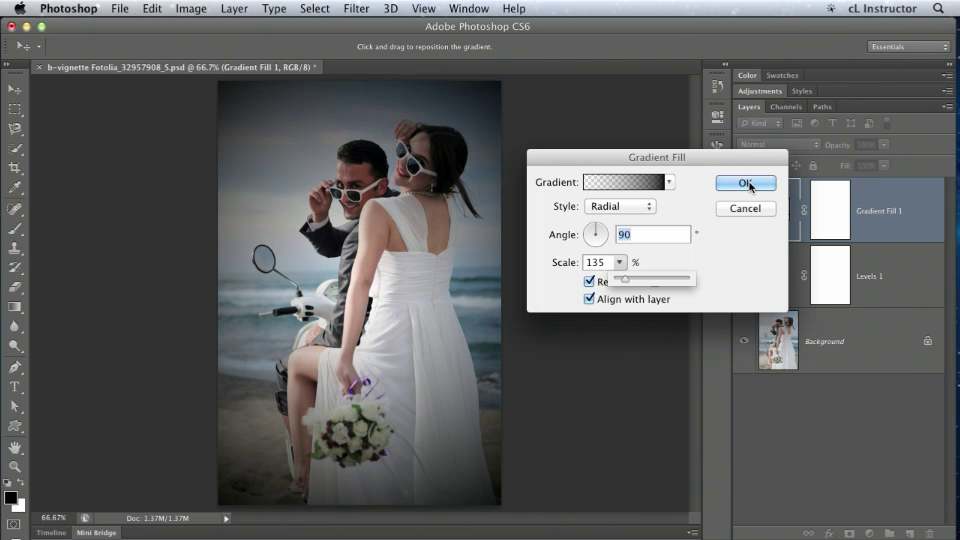The height and width of the screenshot is (540, 960).
Task: Open the Properties panel icon
Action: pyautogui.click(x=718, y=116)
